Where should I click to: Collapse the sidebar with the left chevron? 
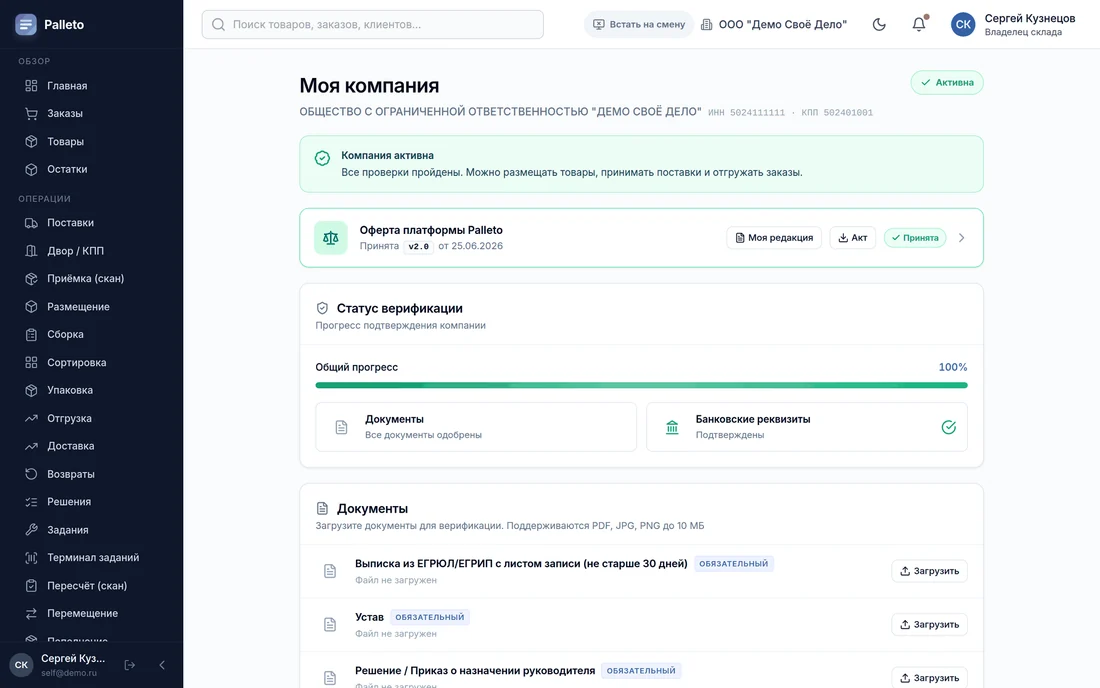tap(162, 665)
